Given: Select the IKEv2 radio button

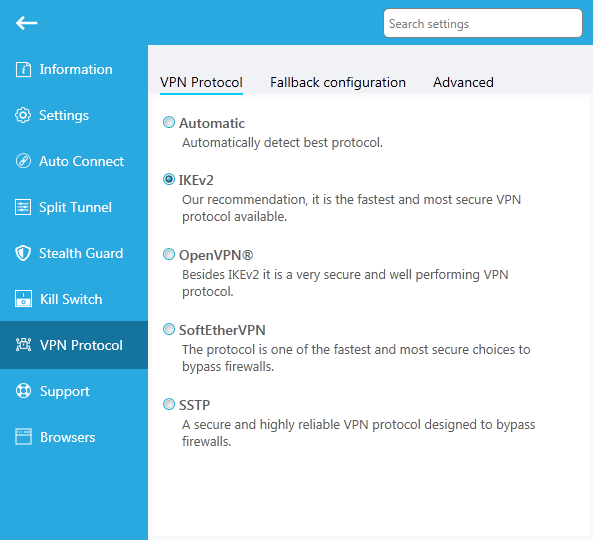Looking at the screenshot, I should 169,179.
